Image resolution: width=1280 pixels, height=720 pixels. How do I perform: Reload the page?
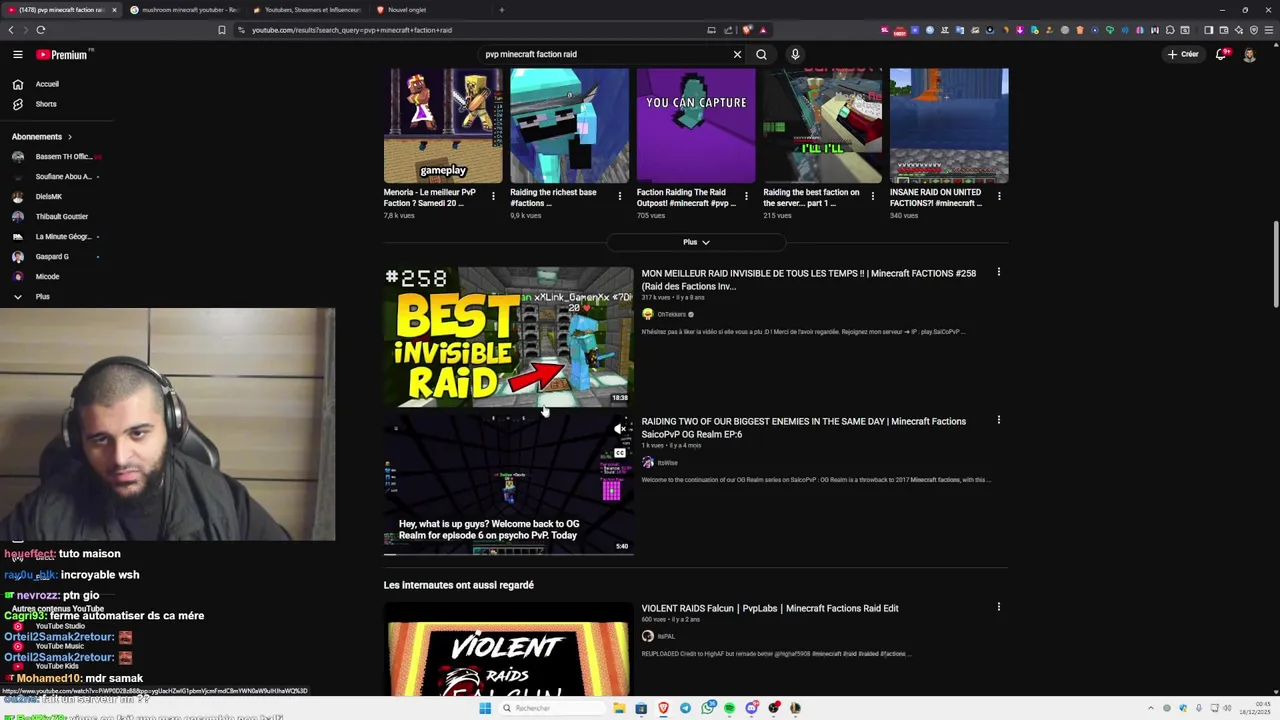[41, 30]
